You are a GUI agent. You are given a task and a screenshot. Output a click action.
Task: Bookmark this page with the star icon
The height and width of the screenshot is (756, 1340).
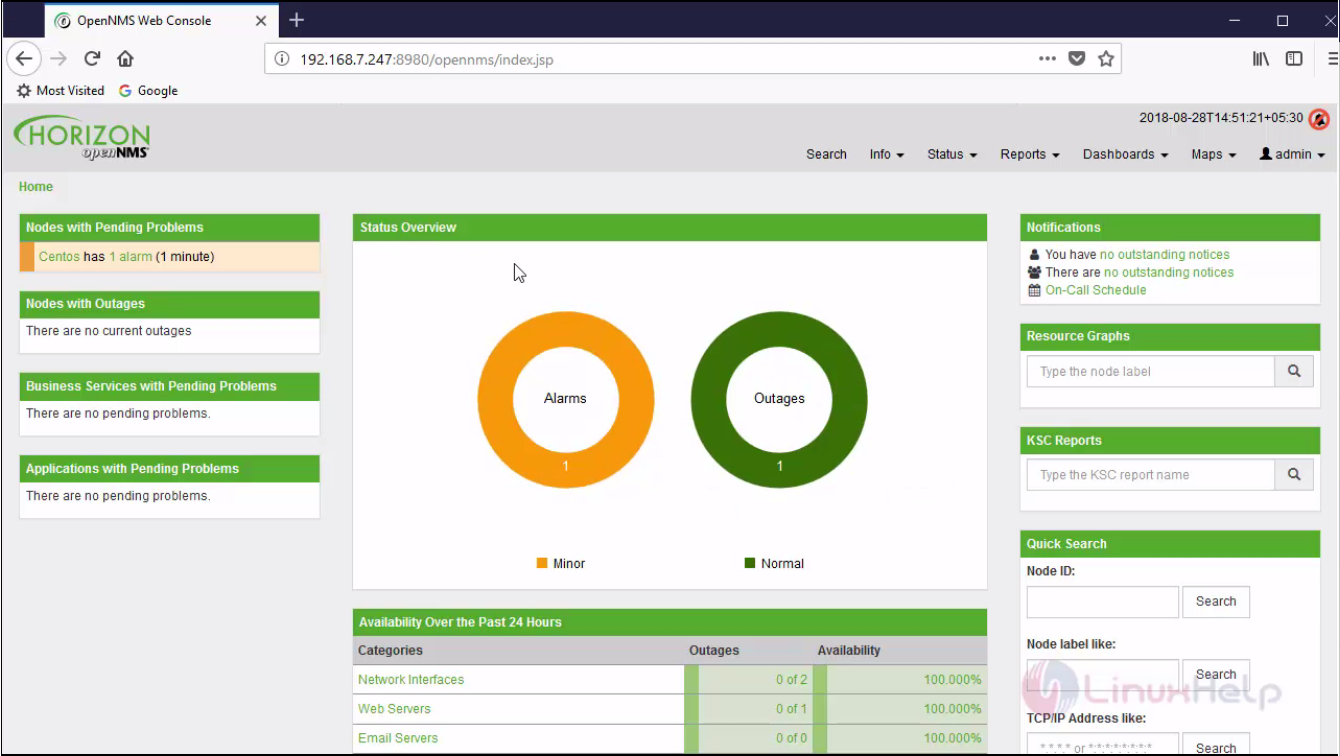(1106, 59)
